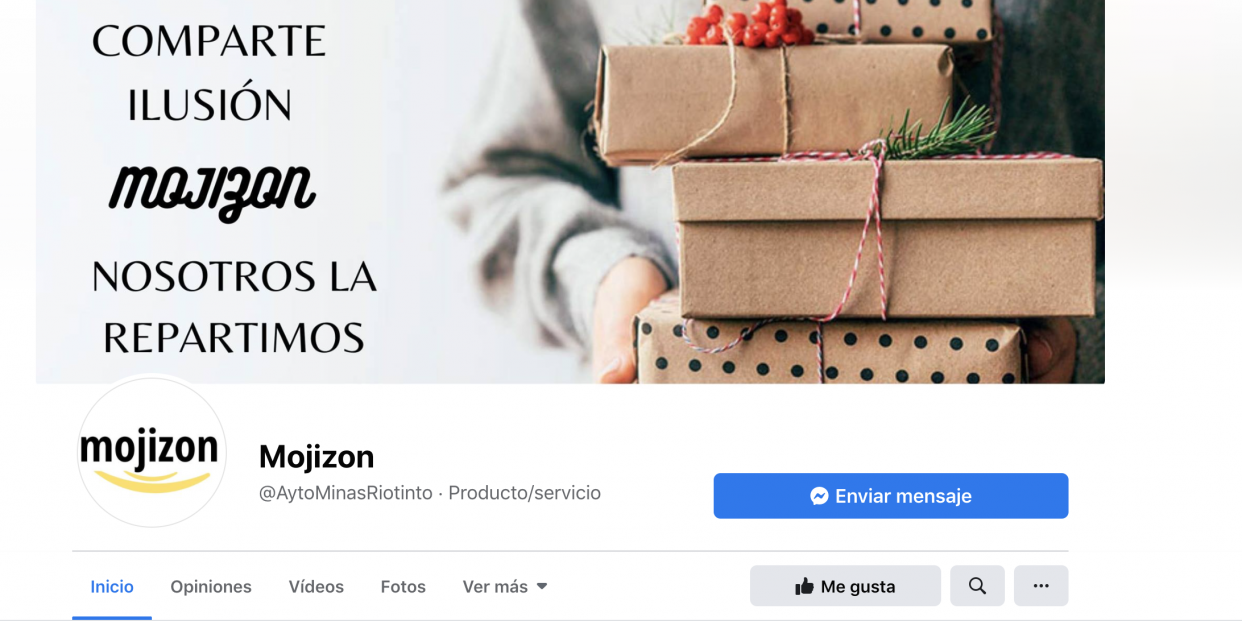Like the page with Me gusta
This screenshot has height=621, width=1242.
[x=845, y=586]
